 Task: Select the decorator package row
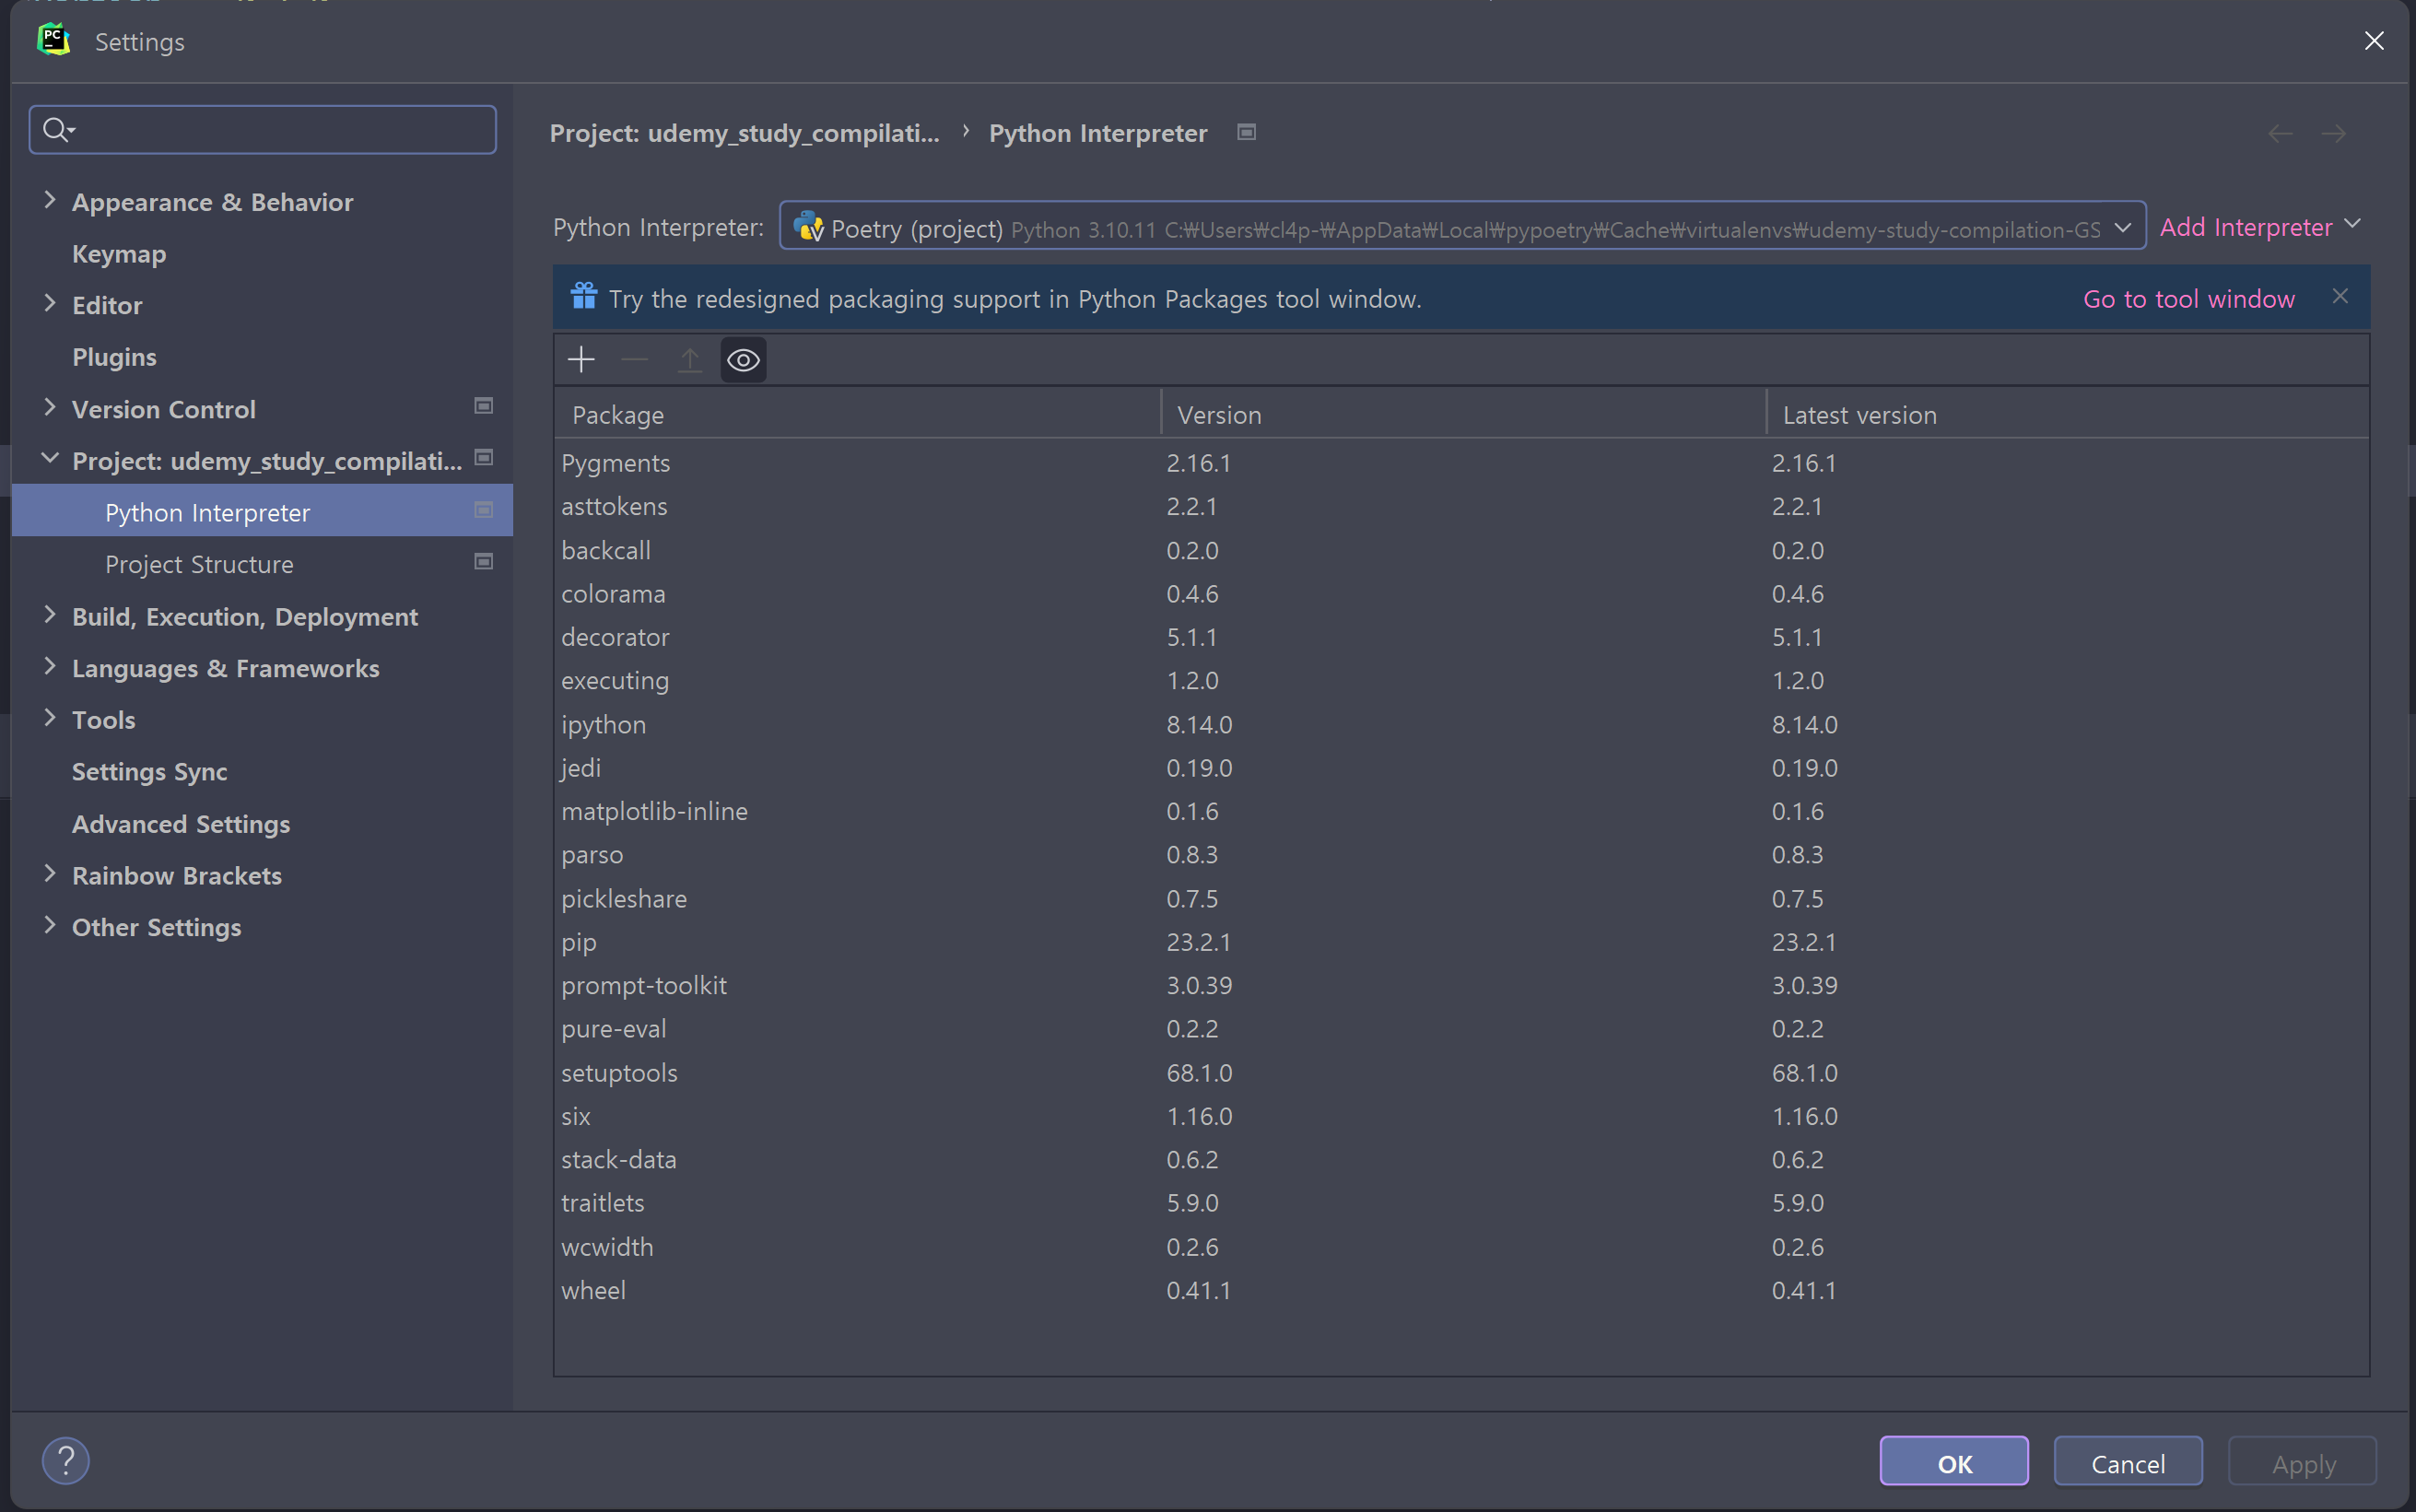click(x=1461, y=637)
